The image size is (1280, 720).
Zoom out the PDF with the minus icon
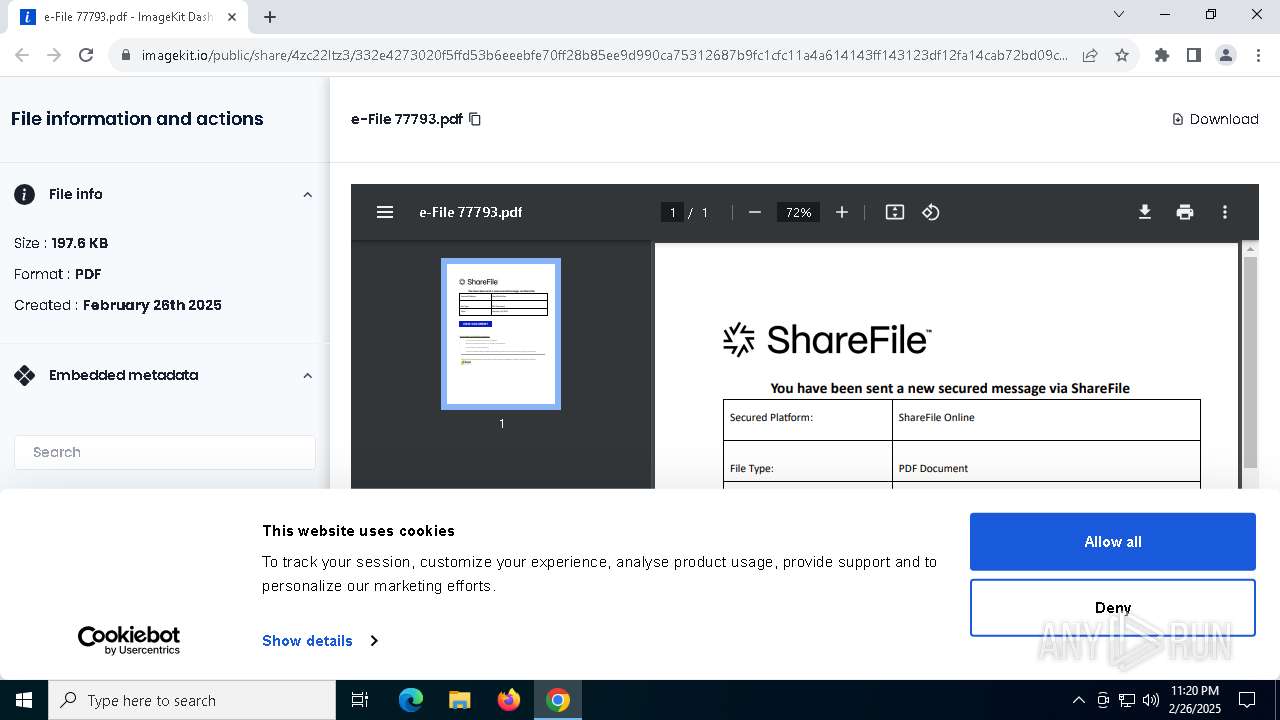pos(755,212)
